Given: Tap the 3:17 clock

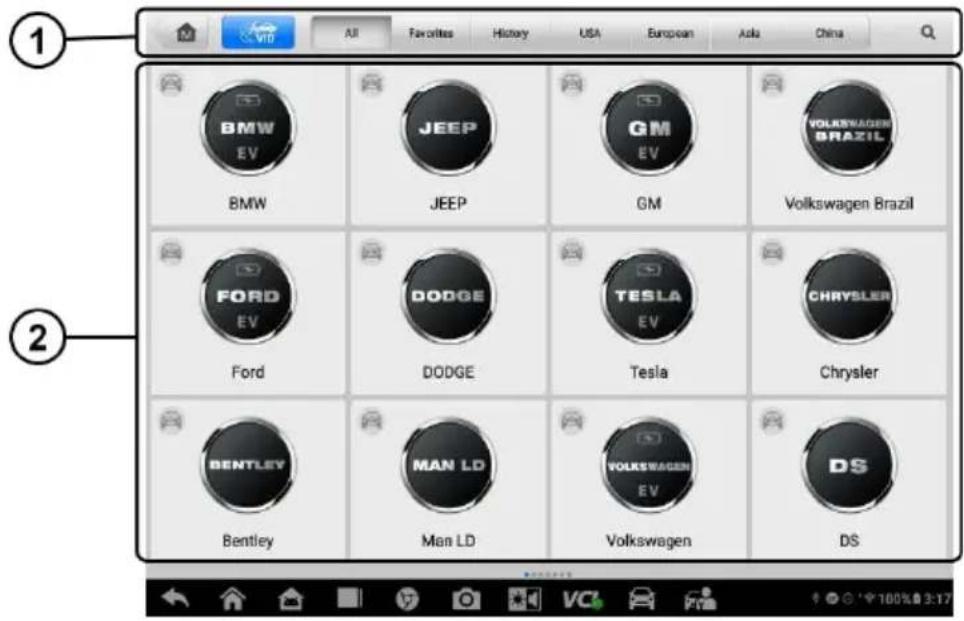Looking at the screenshot, I should point(938,598).
